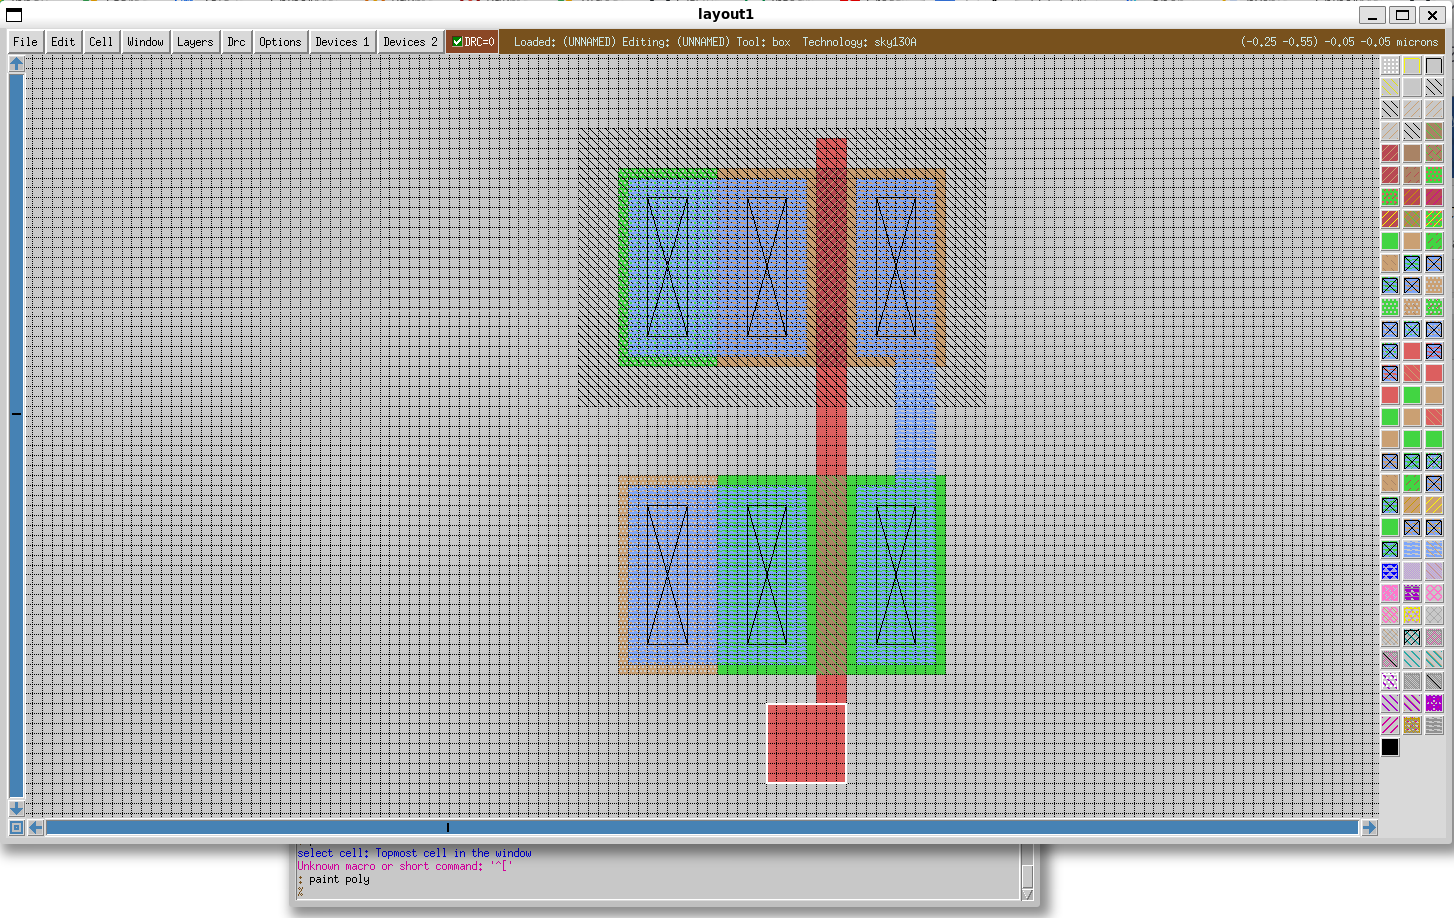This screenshot has height=918, width=1454.
Task: Select the purple swatch with white dashes
Action: click(x=1412, y=593)
